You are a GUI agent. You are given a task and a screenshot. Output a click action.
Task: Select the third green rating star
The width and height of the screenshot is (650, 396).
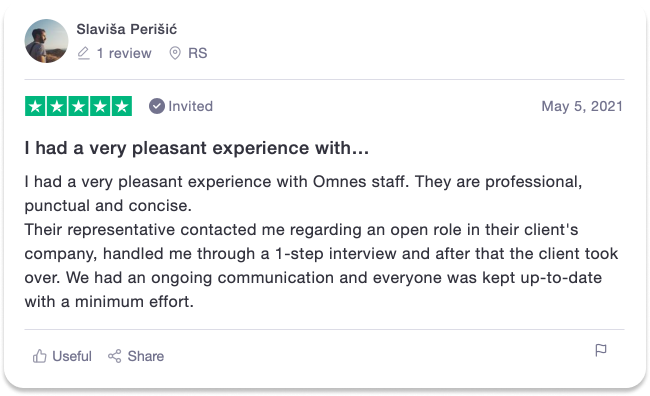pyautogui.click(x=78, y=106)
